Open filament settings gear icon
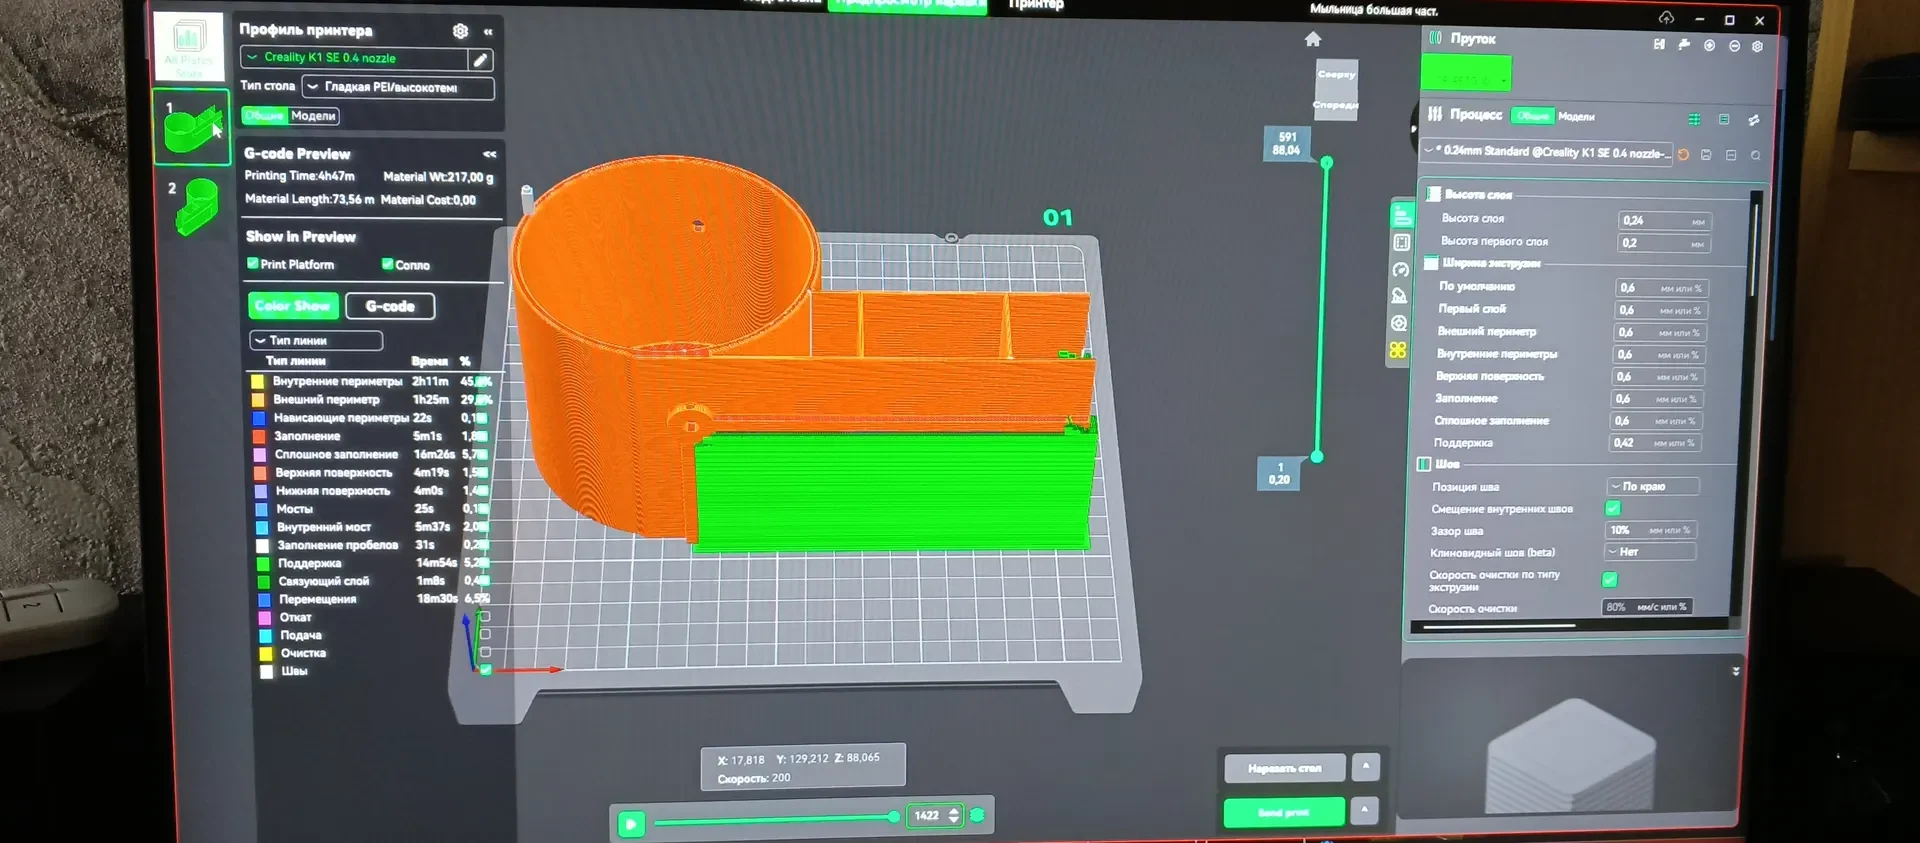 coord(1757,46)
